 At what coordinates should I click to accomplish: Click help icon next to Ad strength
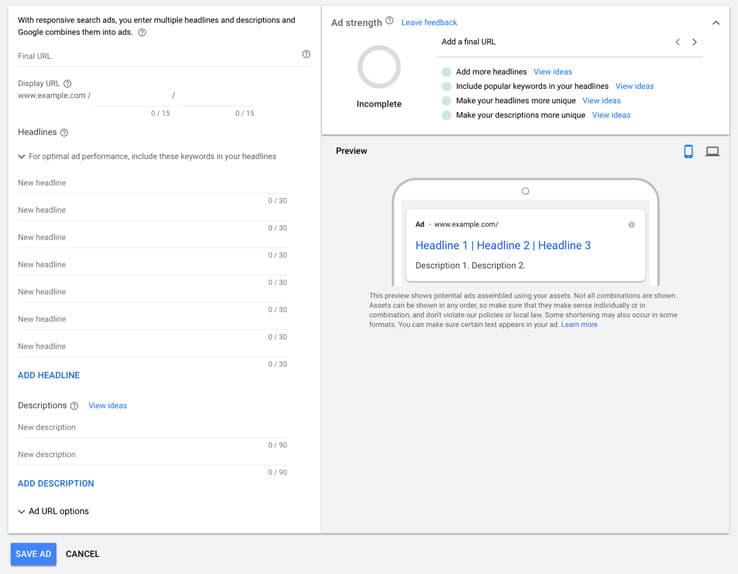pyautogui.click(x=389, y=22)
